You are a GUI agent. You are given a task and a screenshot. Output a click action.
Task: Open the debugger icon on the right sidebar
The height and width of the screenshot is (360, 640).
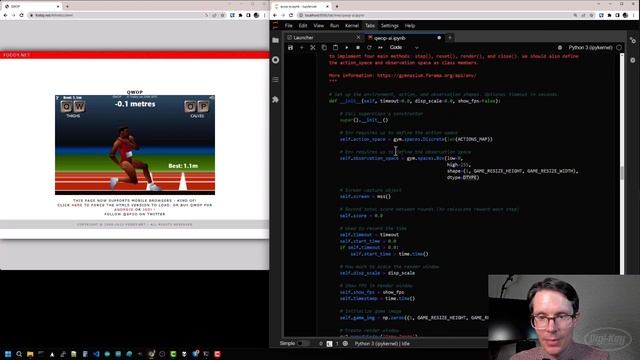633,60
